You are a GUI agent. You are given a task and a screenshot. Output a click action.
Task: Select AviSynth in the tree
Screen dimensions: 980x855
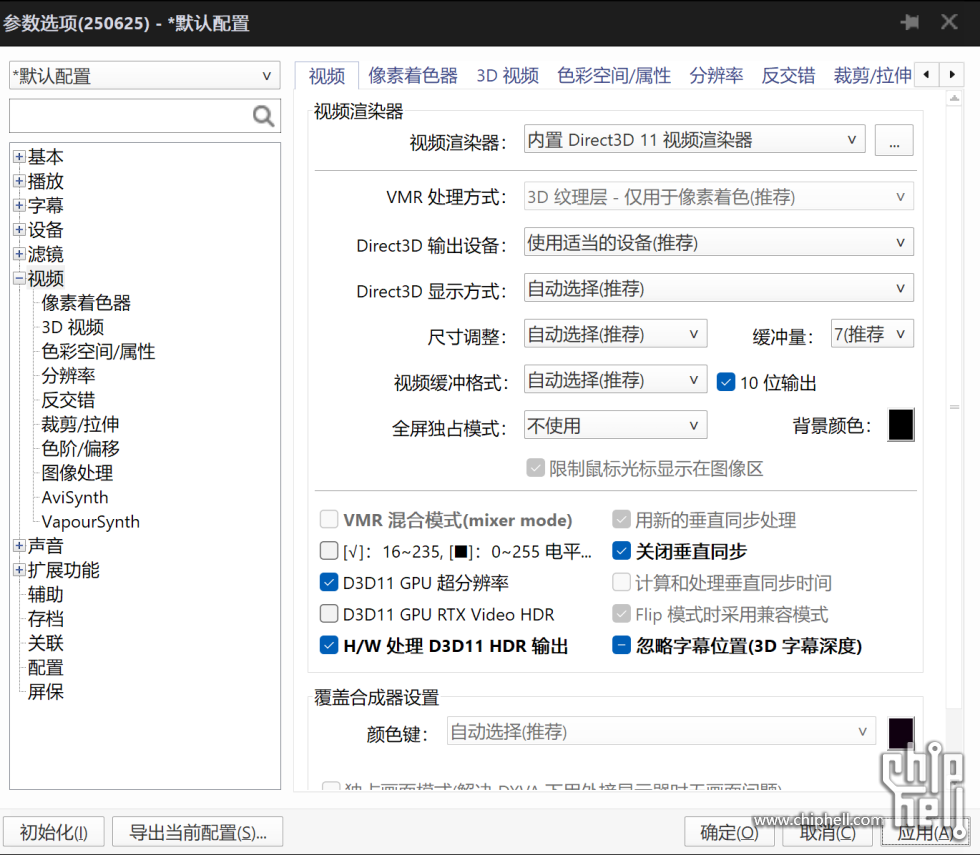(74, 498)
